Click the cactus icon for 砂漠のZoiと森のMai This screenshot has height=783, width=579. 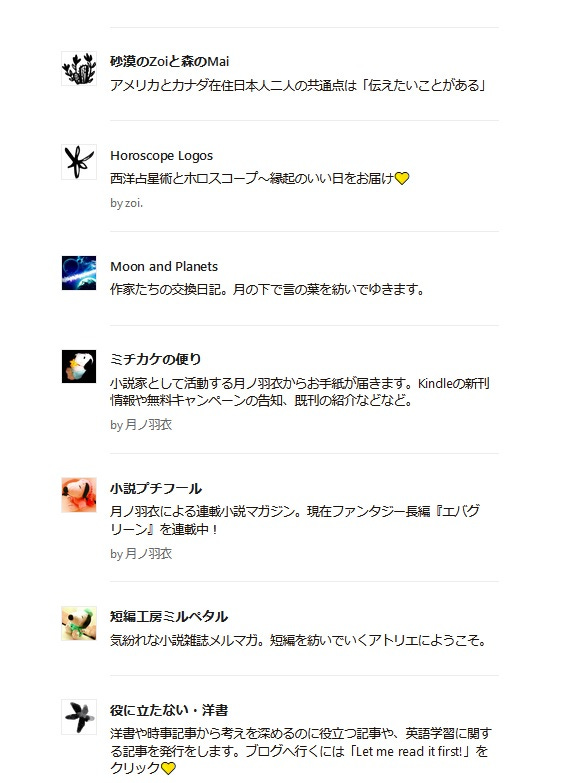tap(79, 68)
